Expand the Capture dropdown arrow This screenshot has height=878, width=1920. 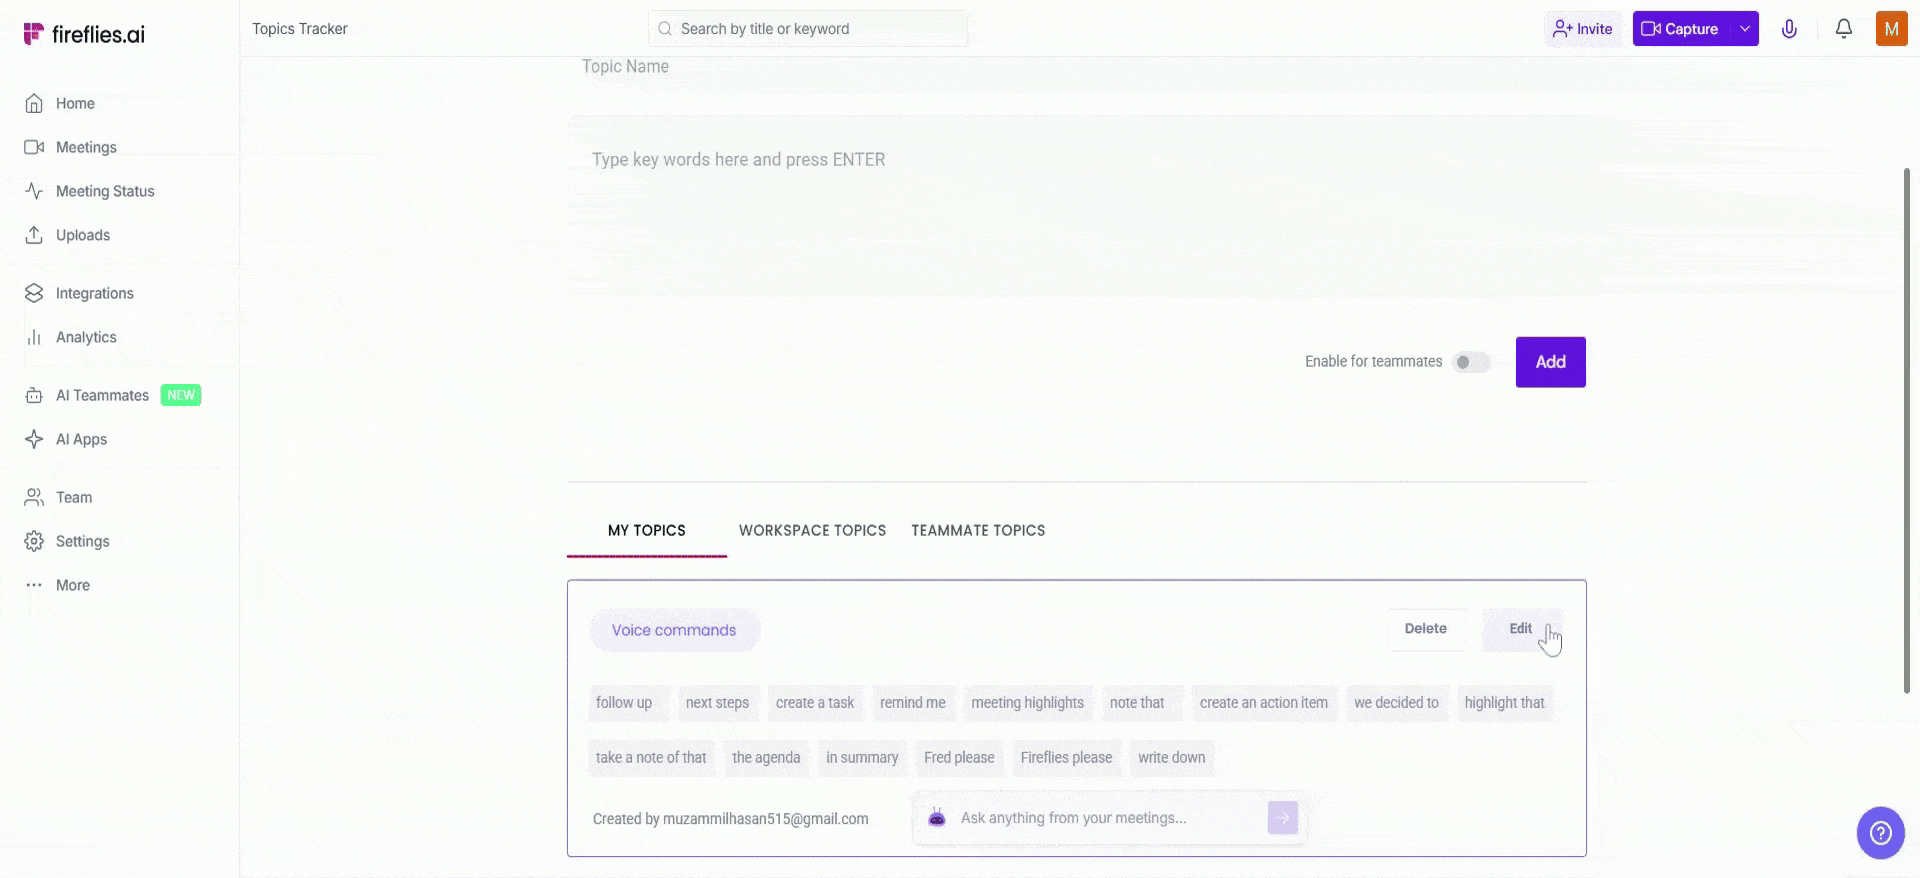[x=1745, y=29]
